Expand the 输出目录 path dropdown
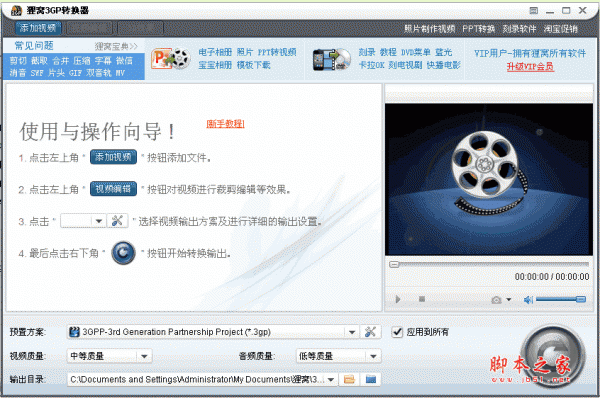 tap(331, 380)
